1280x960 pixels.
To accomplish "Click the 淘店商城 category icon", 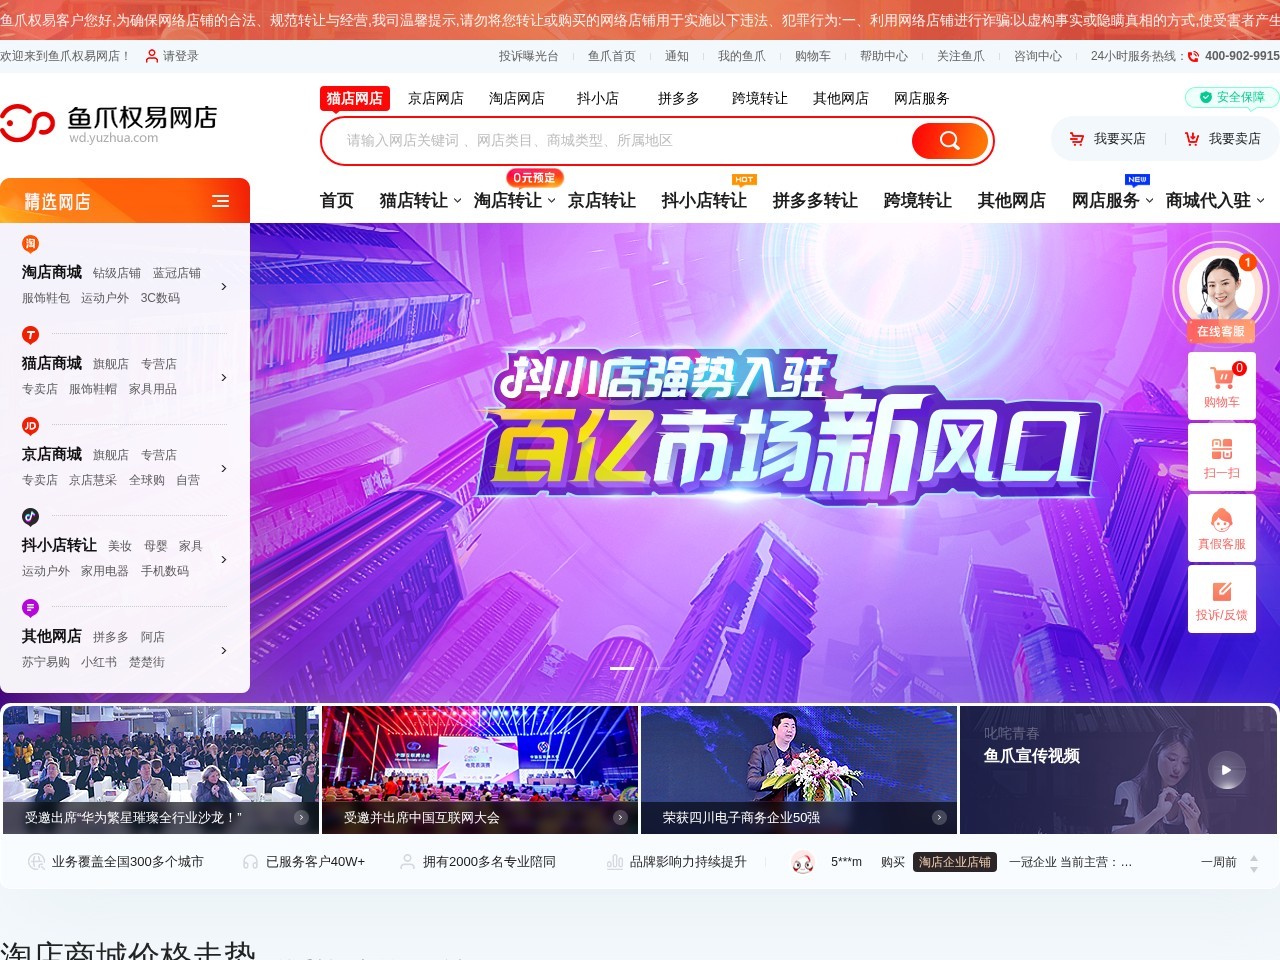I will tap(31, 244).
